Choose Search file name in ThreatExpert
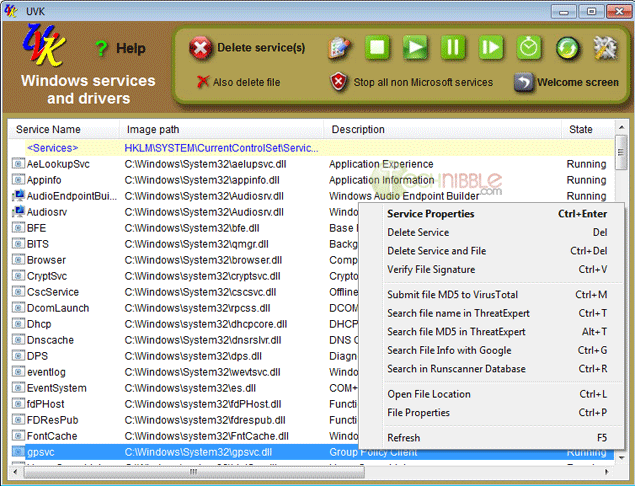Viewport: 635px width, 486px height. pos(497,313)
